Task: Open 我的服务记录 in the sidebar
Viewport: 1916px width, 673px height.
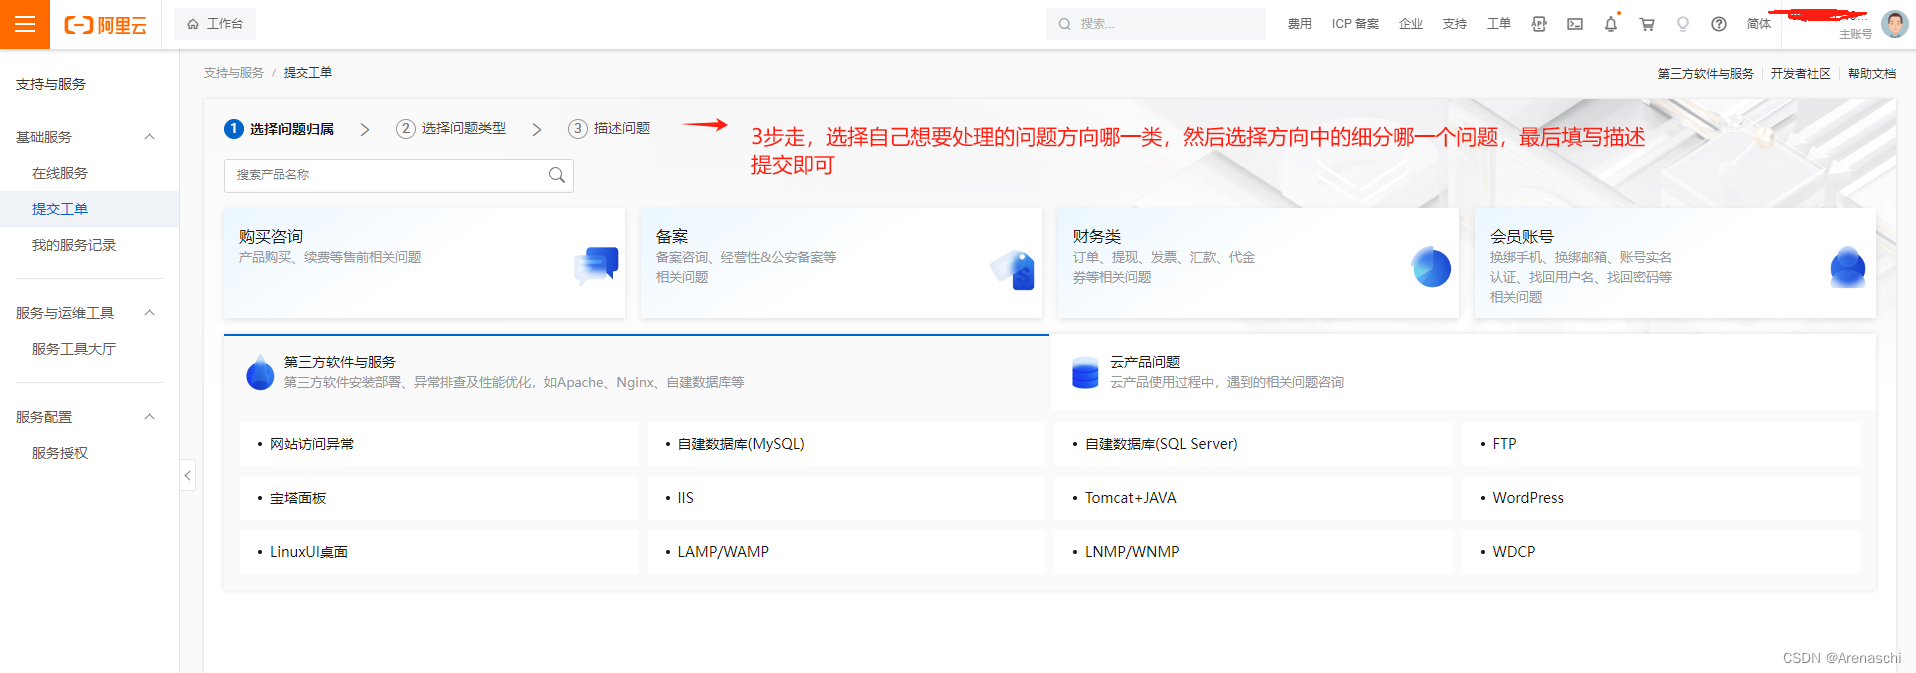Action: coord(74,245)
